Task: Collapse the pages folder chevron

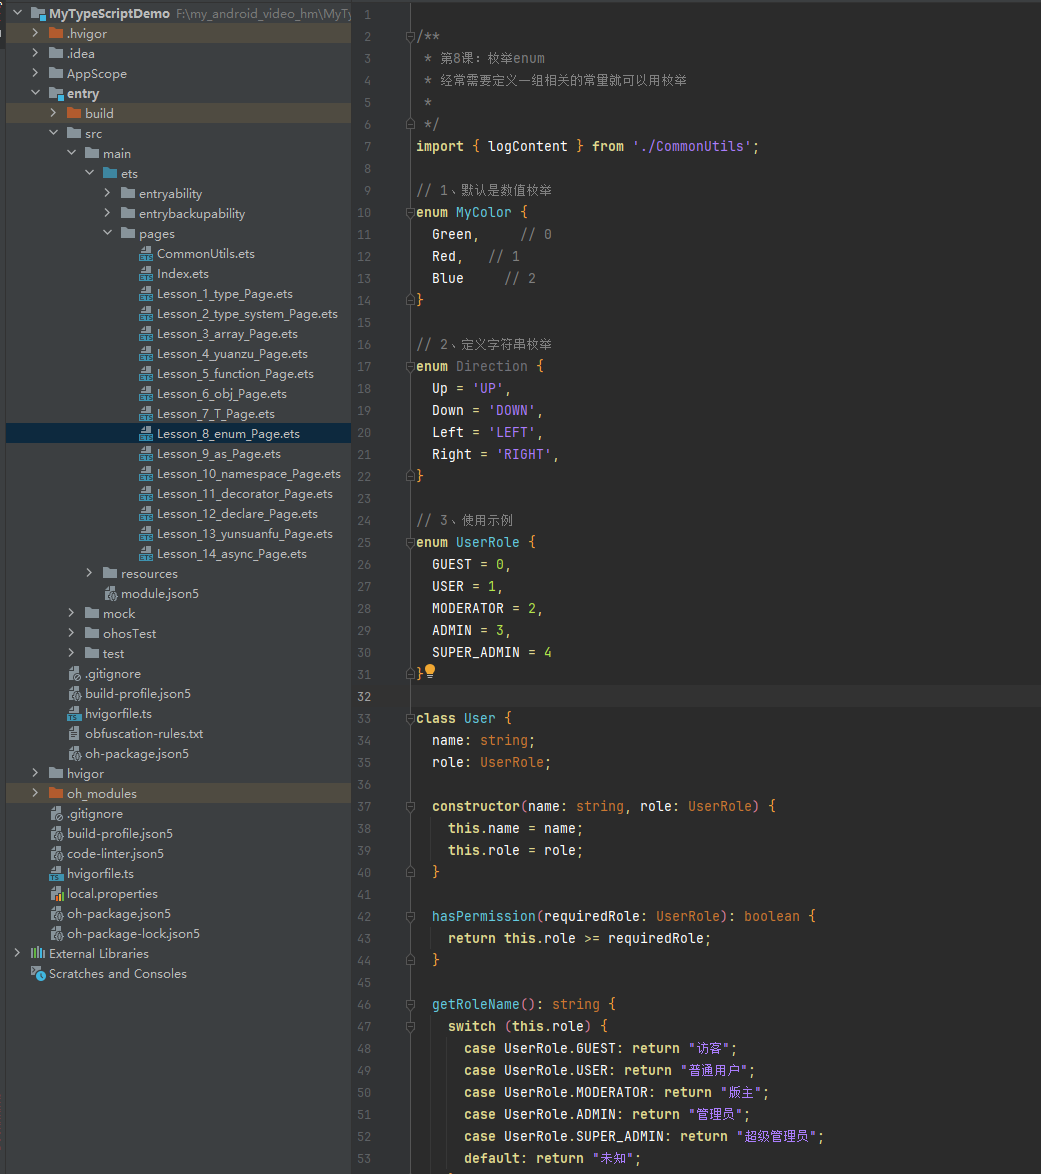Action: point(108,233)
